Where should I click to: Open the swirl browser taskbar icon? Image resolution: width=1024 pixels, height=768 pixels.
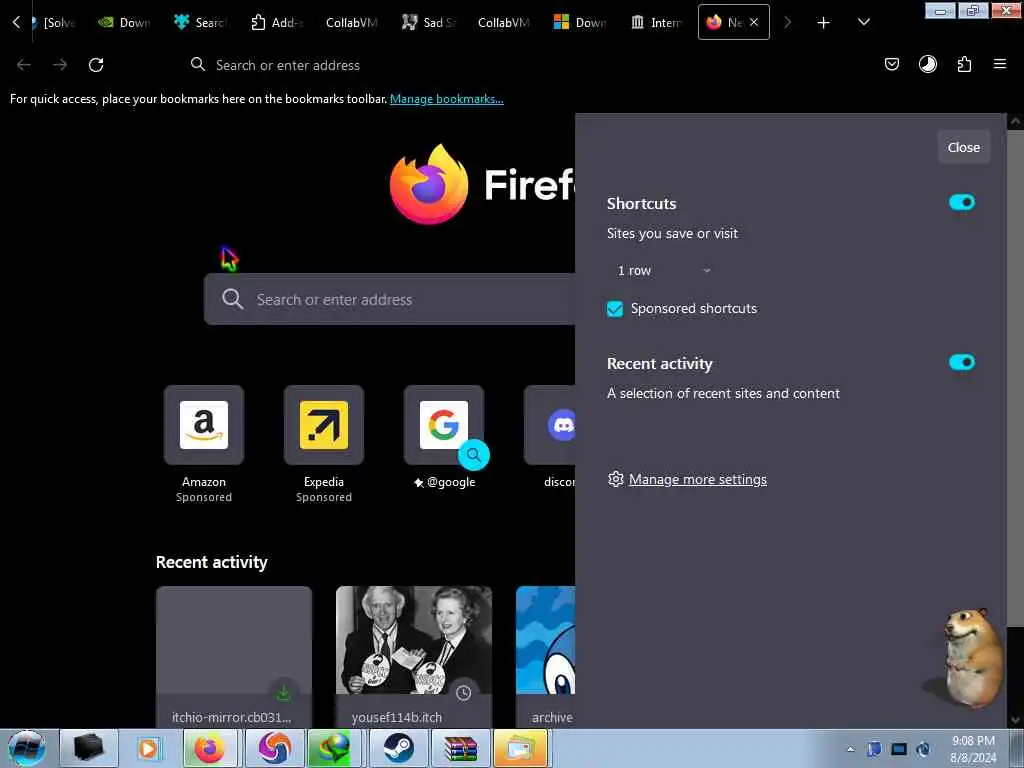click(x=274, y=748)
